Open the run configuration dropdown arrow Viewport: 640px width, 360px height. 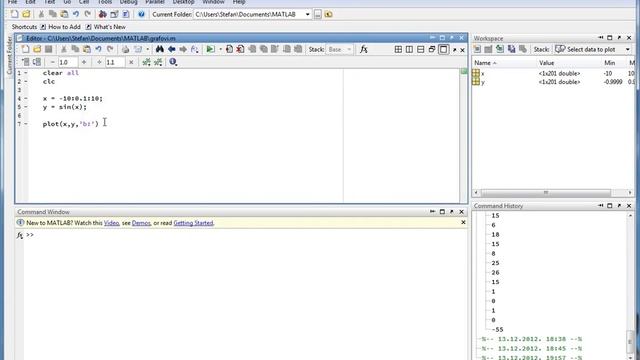(220, 49)
